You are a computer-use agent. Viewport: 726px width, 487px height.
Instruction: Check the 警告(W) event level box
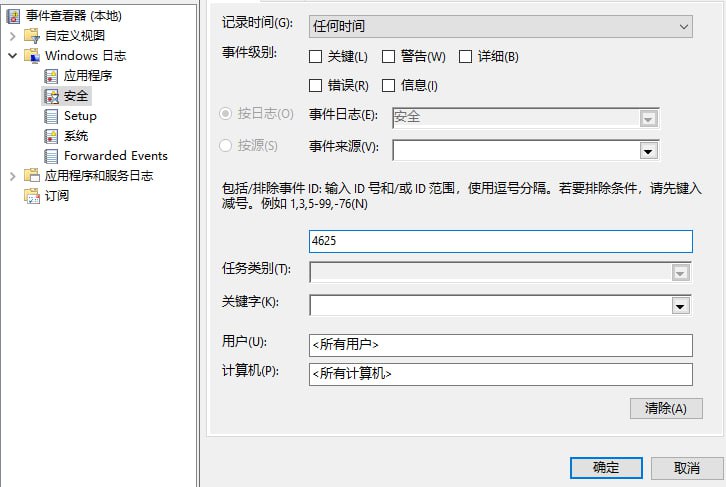click(388, 56)
